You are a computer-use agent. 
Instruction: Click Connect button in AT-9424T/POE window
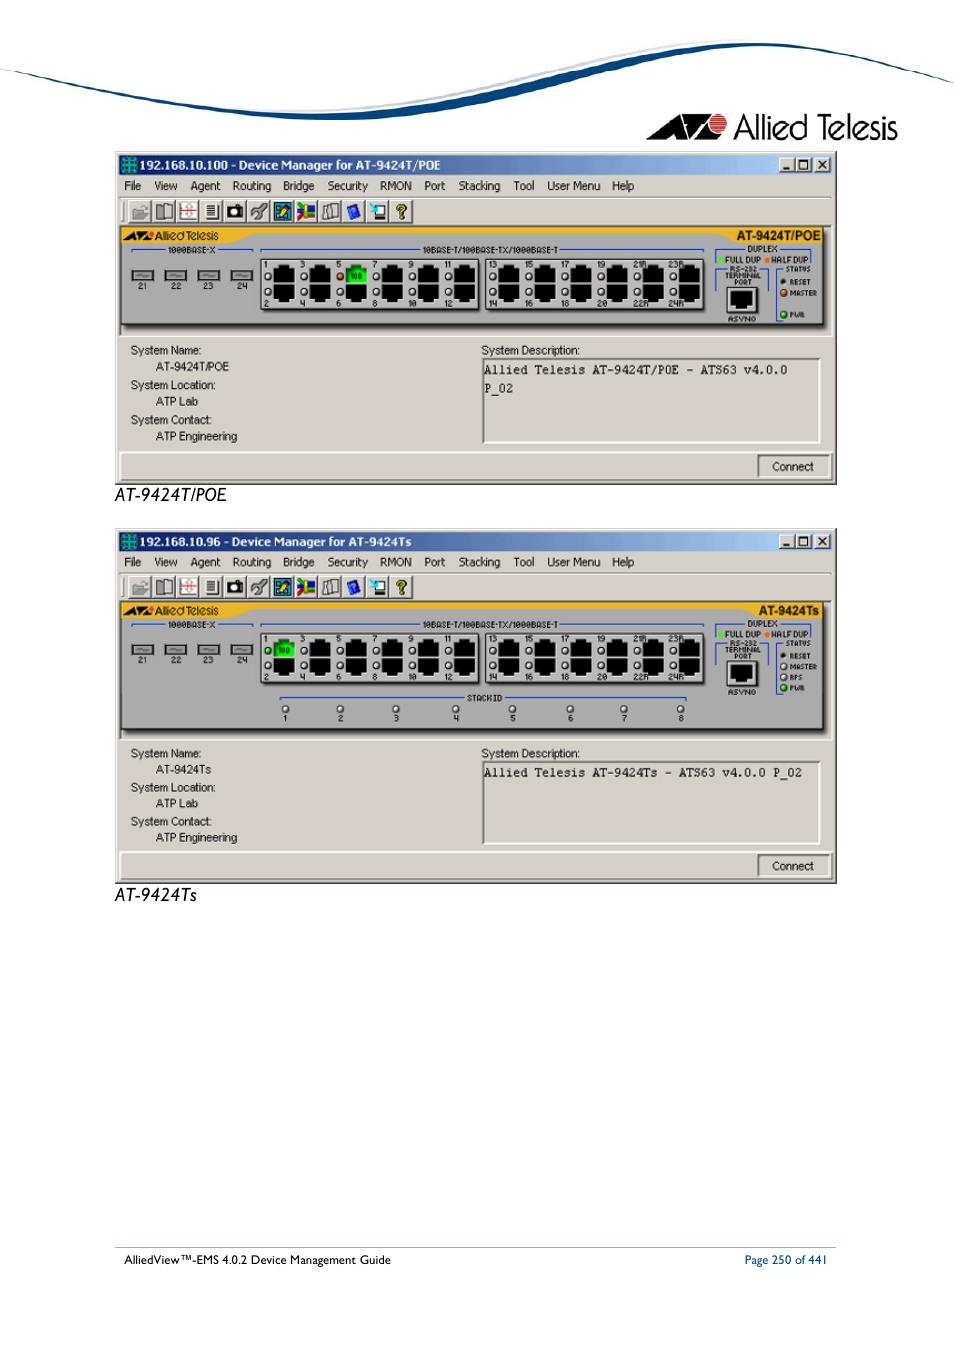(793, 467)
